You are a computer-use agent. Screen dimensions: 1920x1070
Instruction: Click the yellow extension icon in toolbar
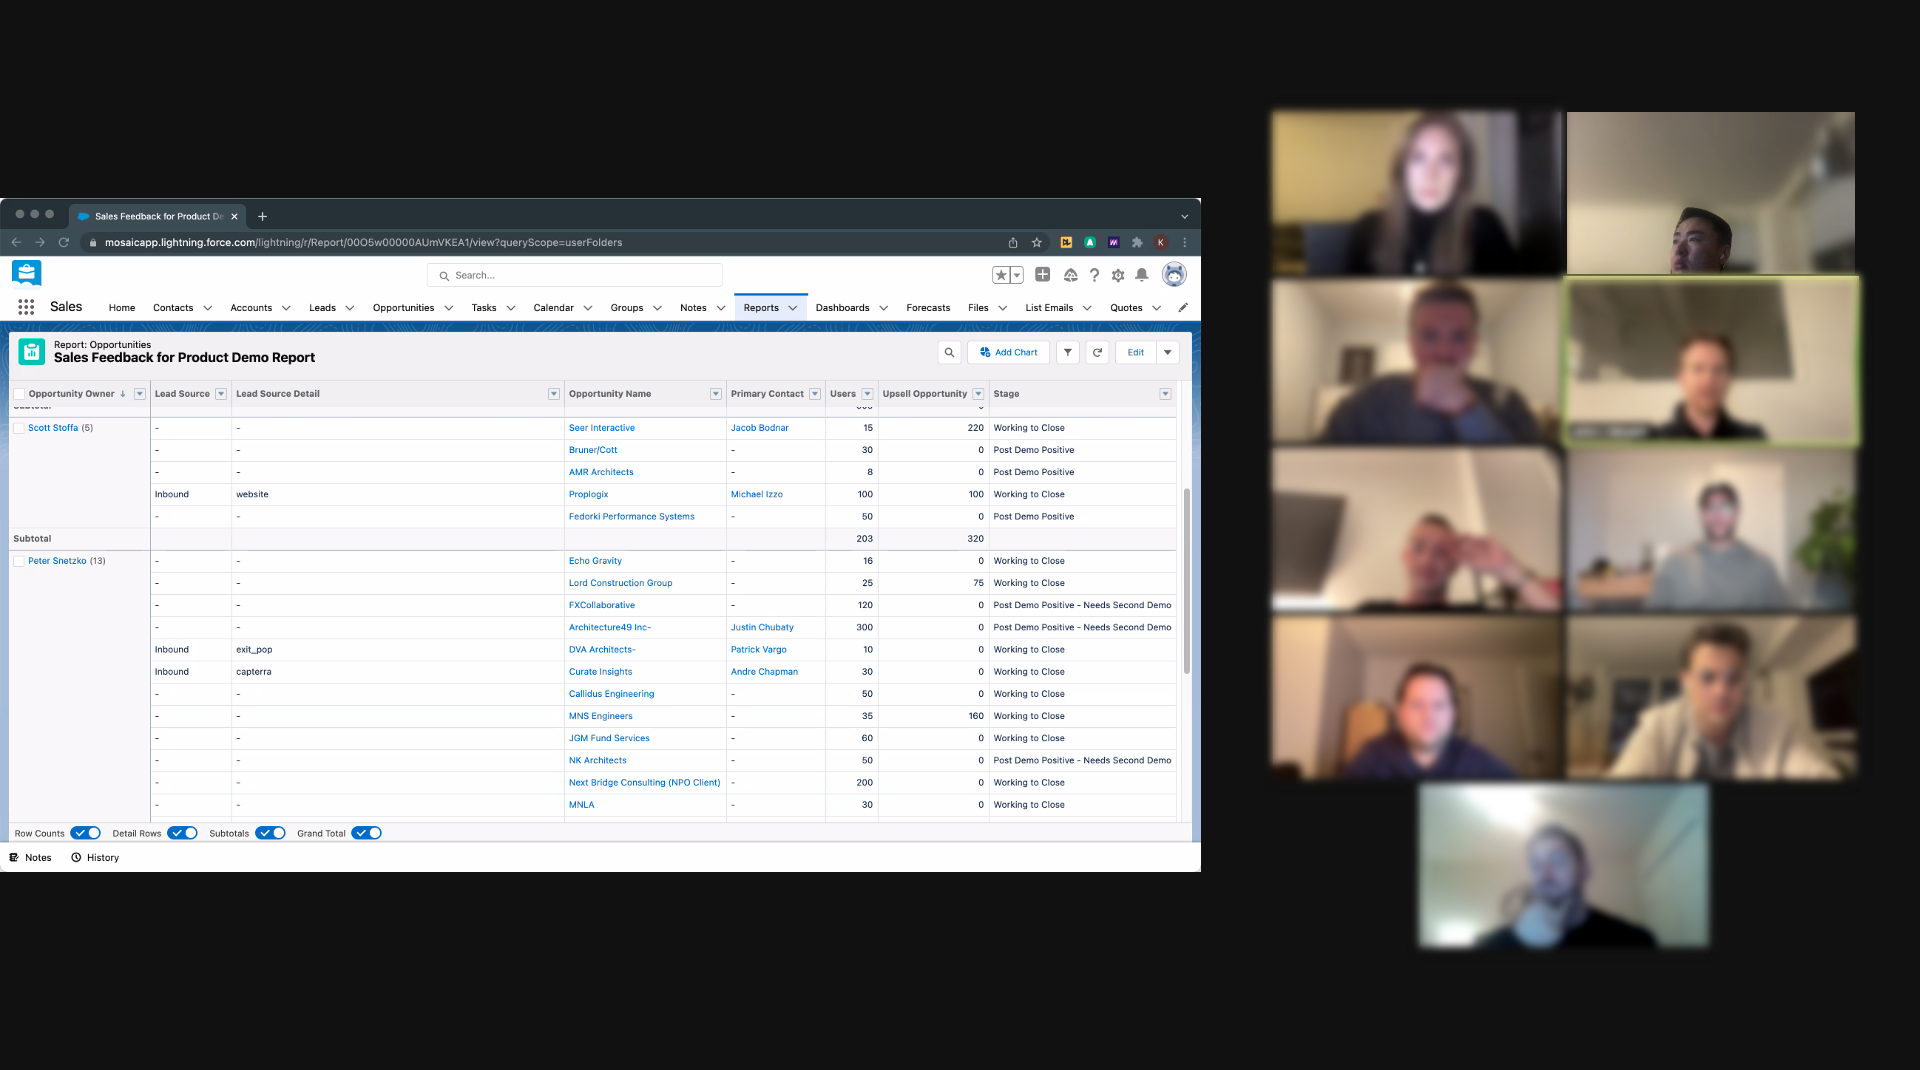[x=1066, y=242]
